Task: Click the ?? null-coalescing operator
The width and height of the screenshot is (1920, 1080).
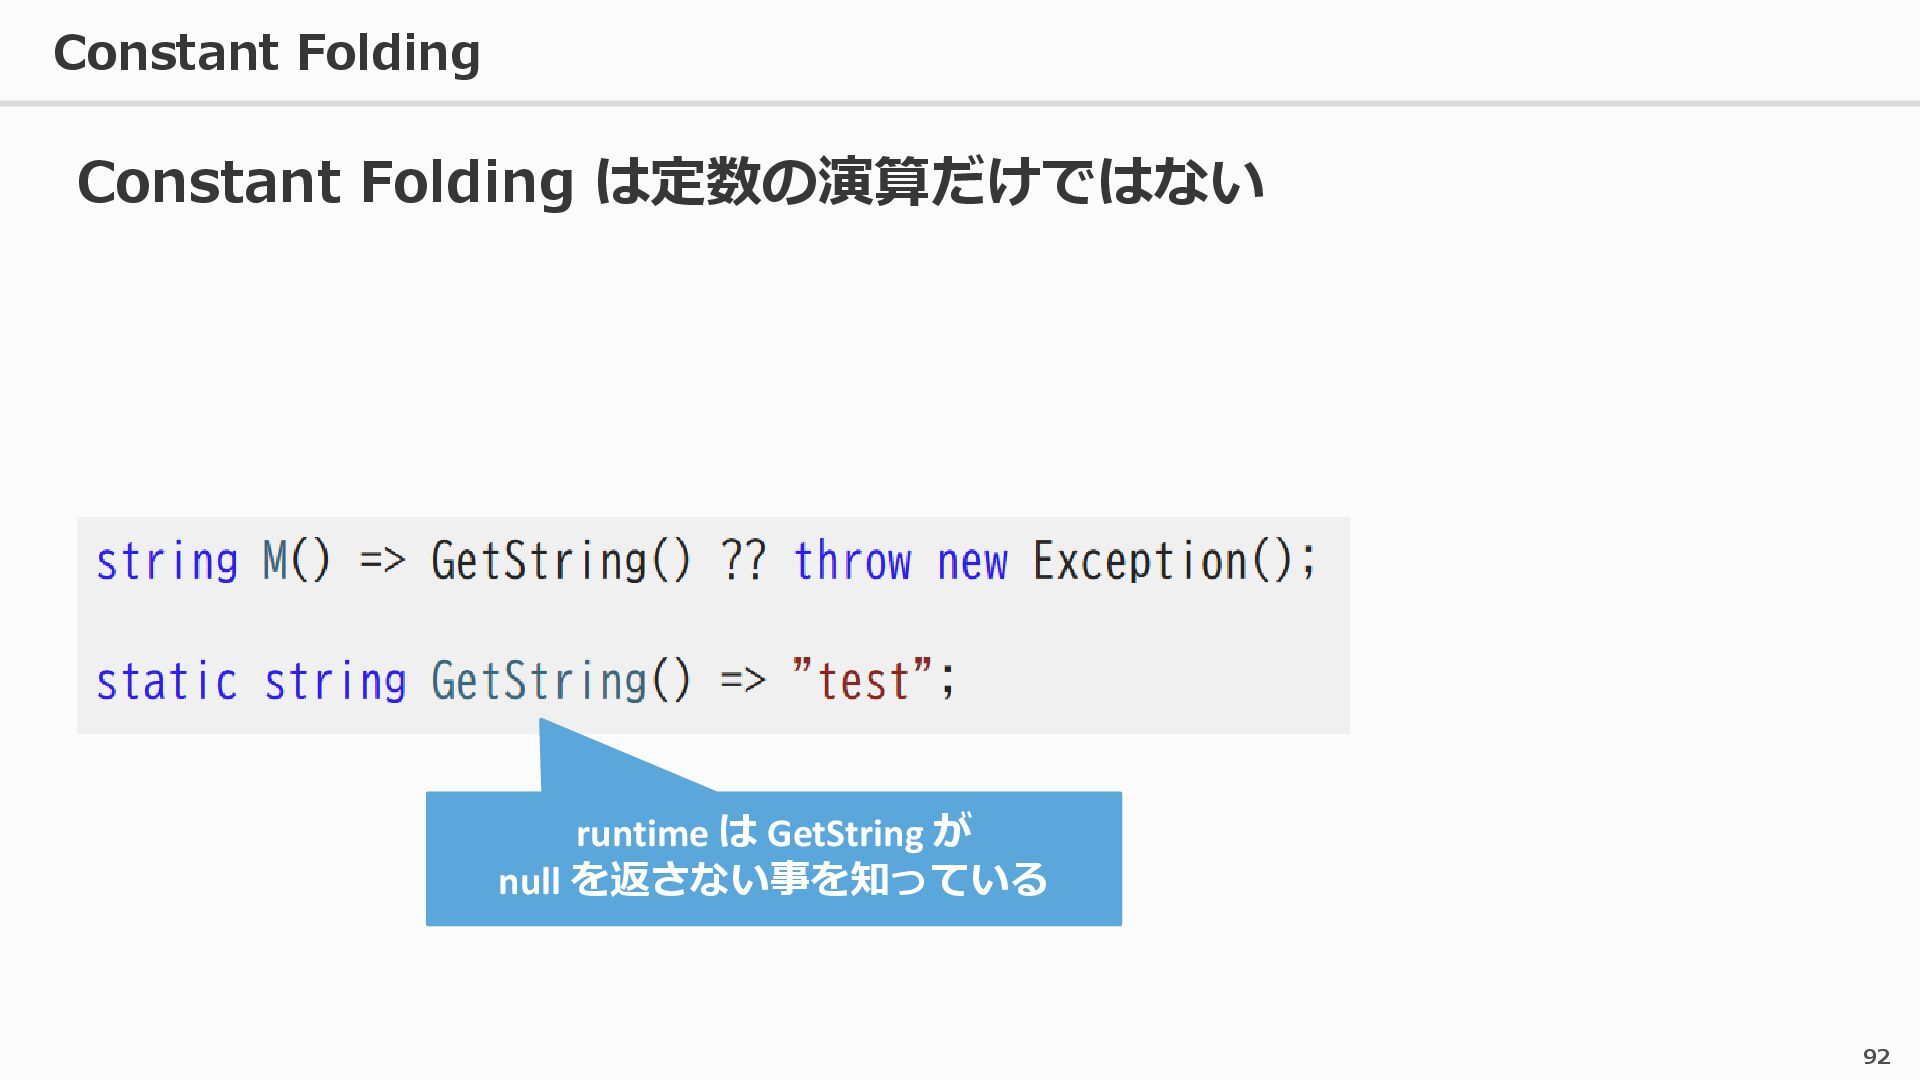Action: (x=742, y=561)
